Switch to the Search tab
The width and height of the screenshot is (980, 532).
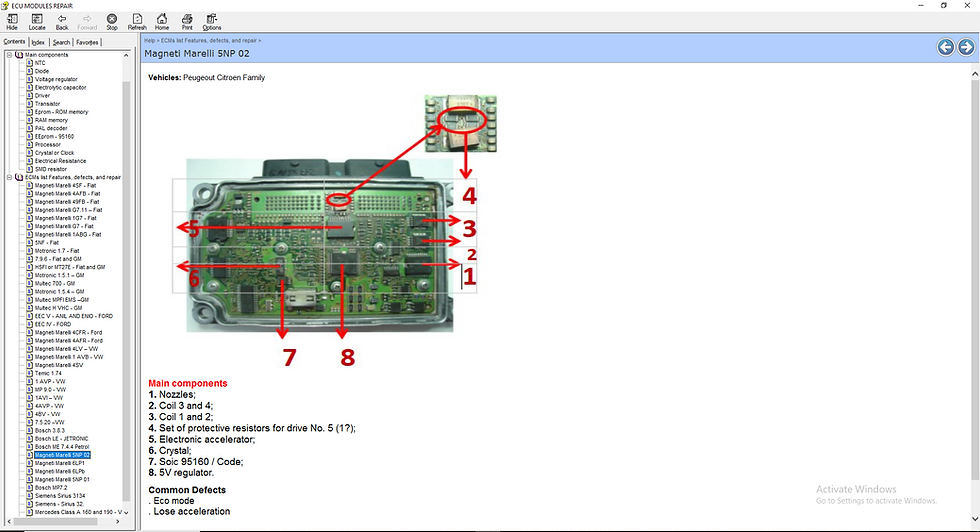[x=61, y=43]
